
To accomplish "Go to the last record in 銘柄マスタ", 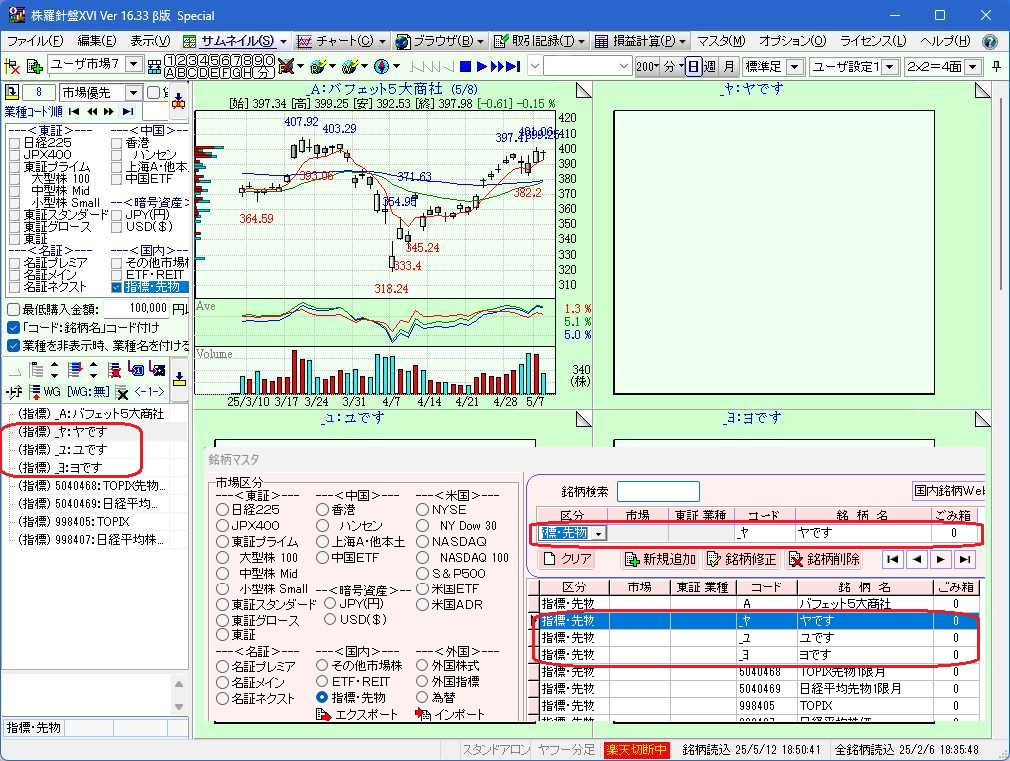I will [964, 559].
